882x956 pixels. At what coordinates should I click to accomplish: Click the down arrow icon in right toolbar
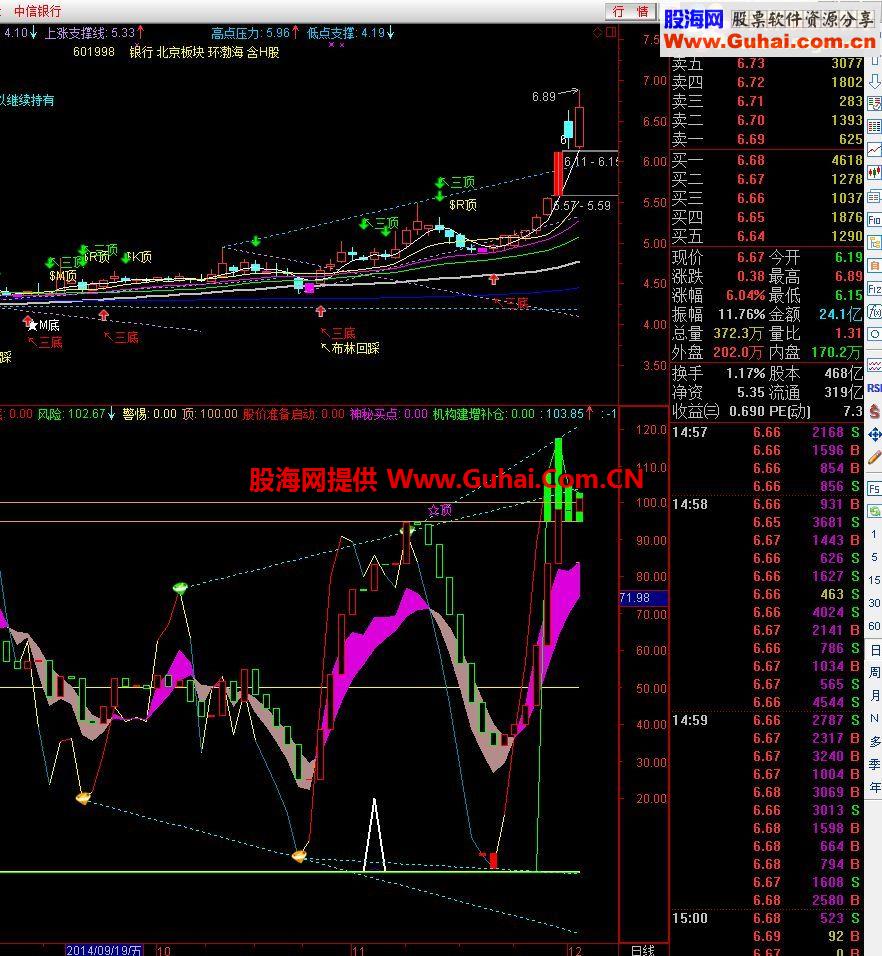(875, 82)
